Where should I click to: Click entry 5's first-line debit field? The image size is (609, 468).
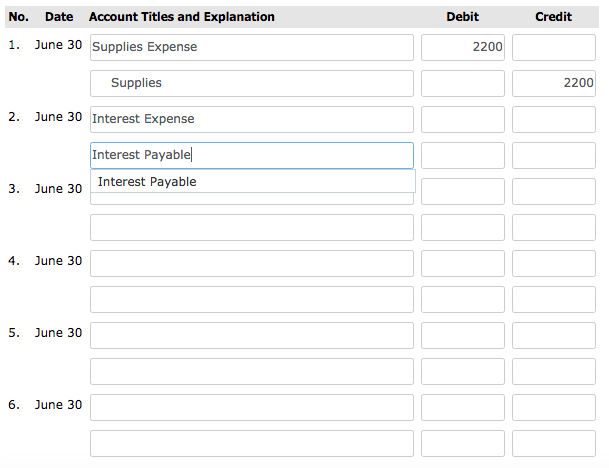point(462,335)
